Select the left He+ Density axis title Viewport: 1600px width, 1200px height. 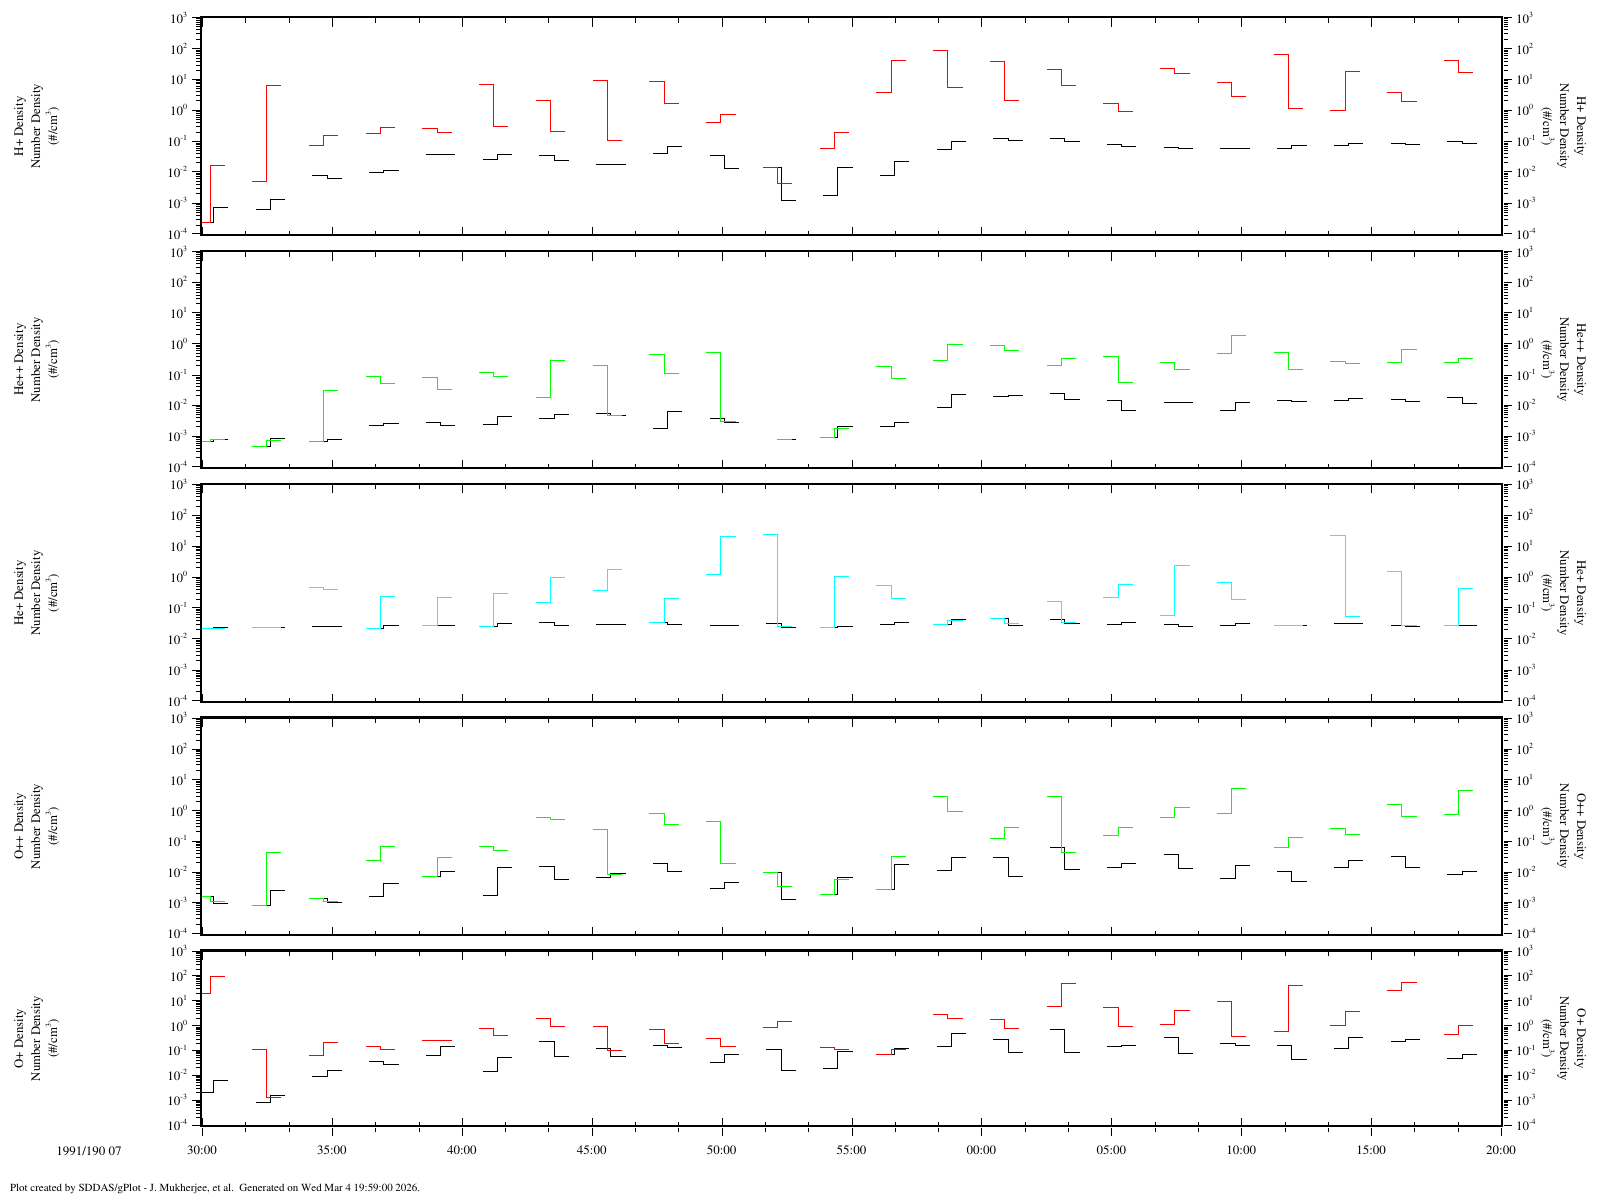(x=20, y=593)
